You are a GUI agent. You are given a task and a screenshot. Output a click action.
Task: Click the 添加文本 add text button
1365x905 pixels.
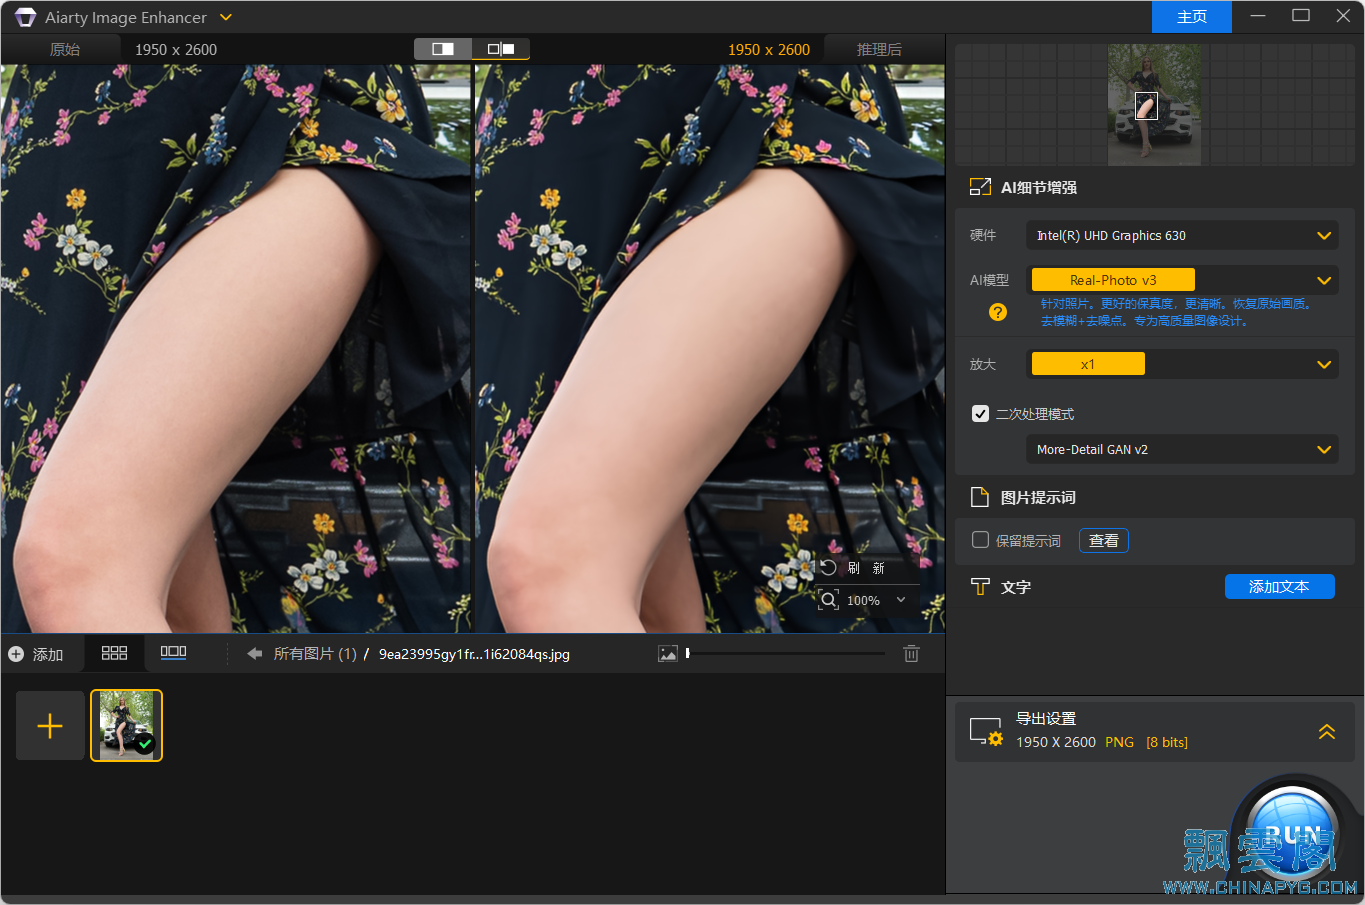click(x=1279, y=587)
